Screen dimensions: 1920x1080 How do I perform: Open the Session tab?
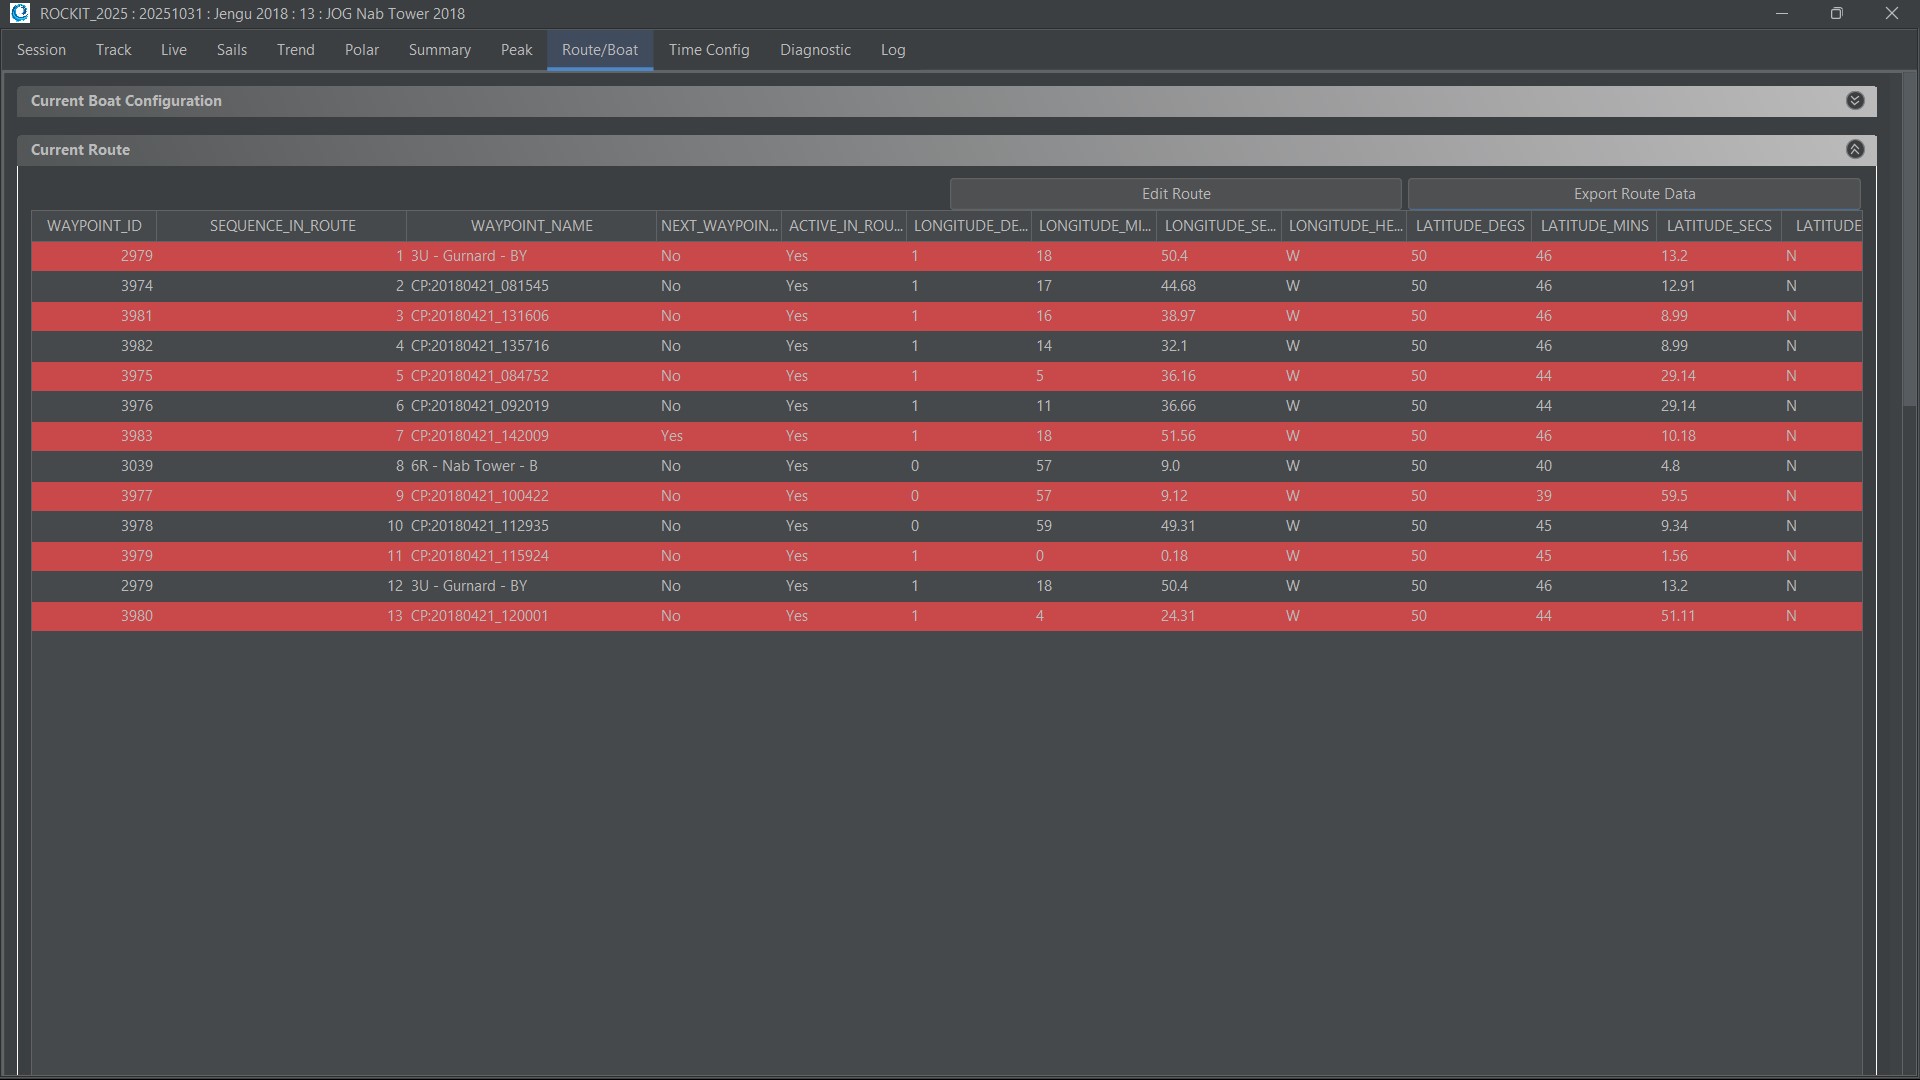pos(41,50)
